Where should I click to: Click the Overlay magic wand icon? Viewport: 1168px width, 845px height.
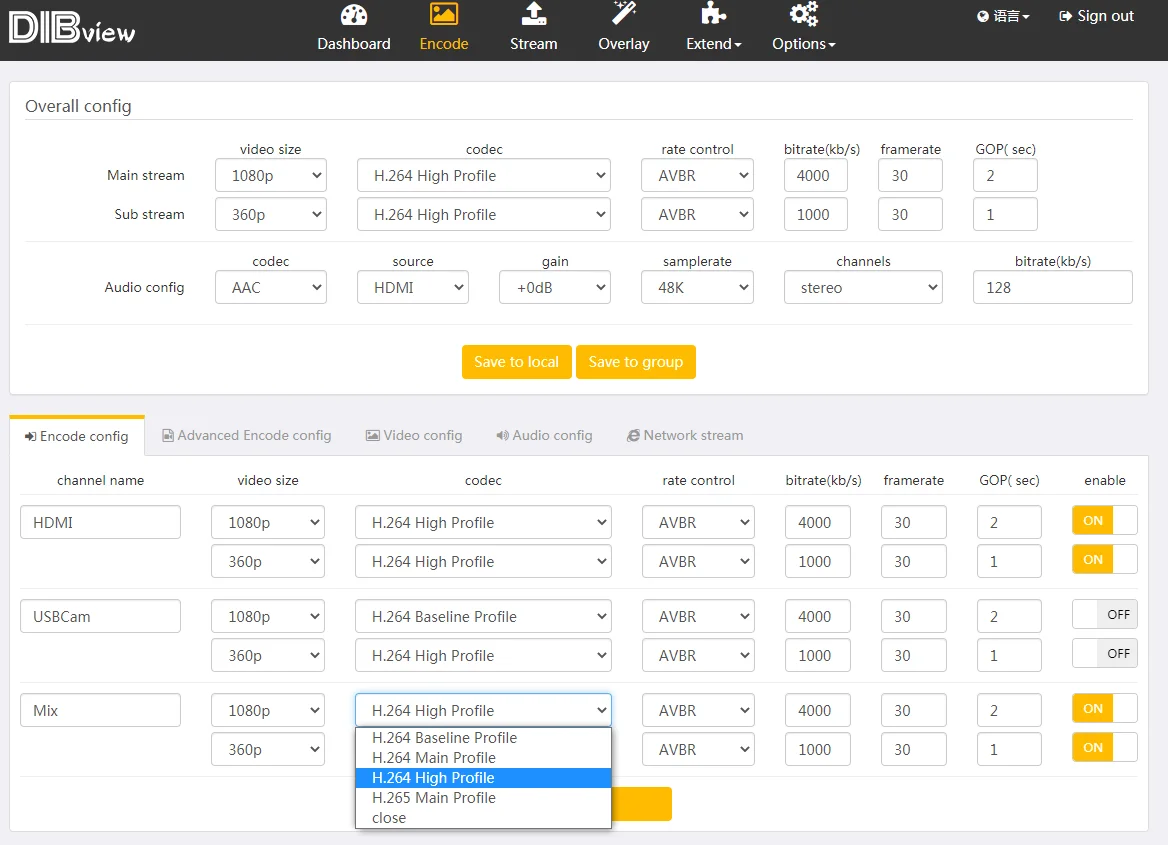click(624, 14)
